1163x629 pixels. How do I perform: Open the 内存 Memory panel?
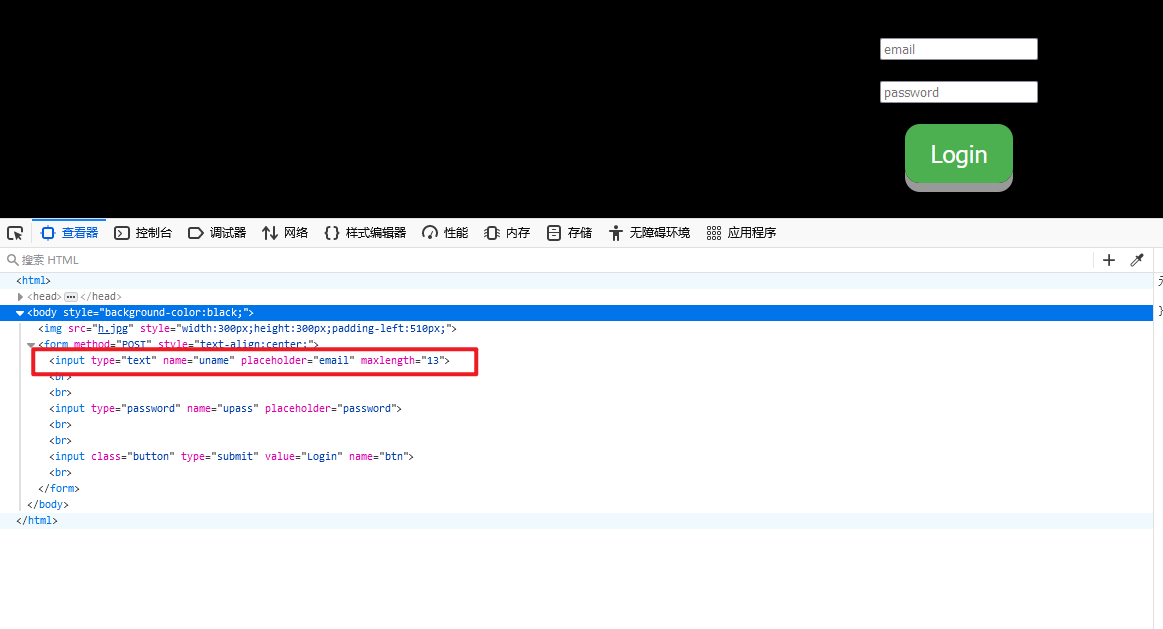coord(507,233)
